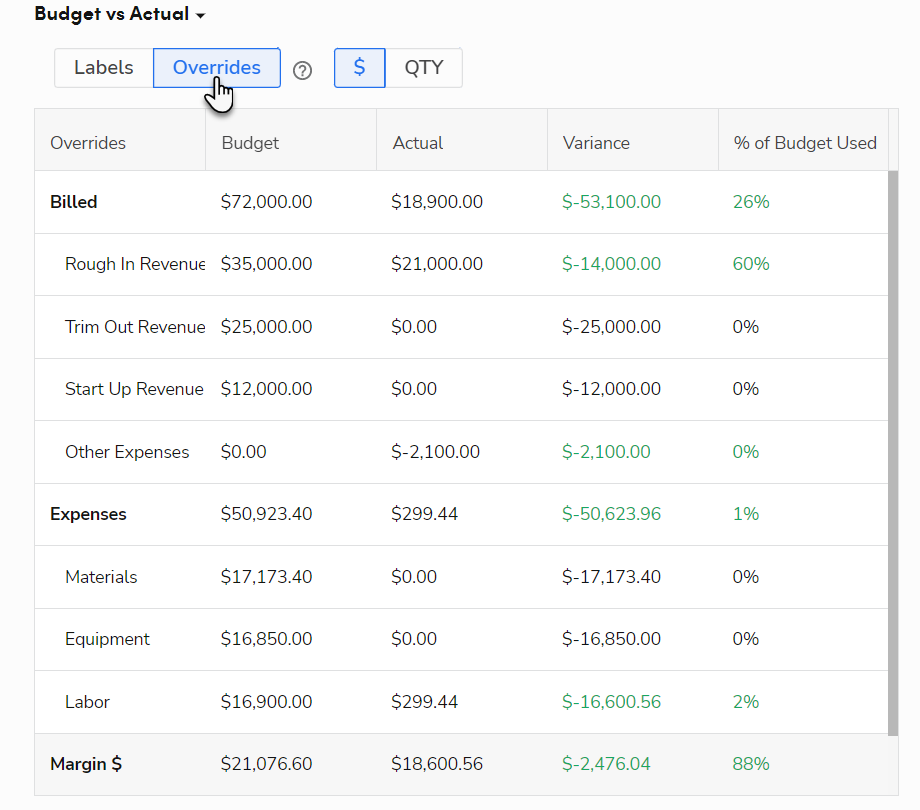Viewport: 920px width, 810px height.
Task: Click variance value $-12,000.00
Action: coord(611,389)
